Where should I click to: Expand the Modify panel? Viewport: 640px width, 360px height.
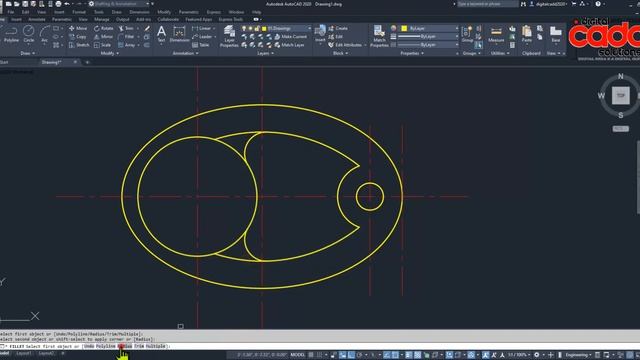tap(109, 53)
